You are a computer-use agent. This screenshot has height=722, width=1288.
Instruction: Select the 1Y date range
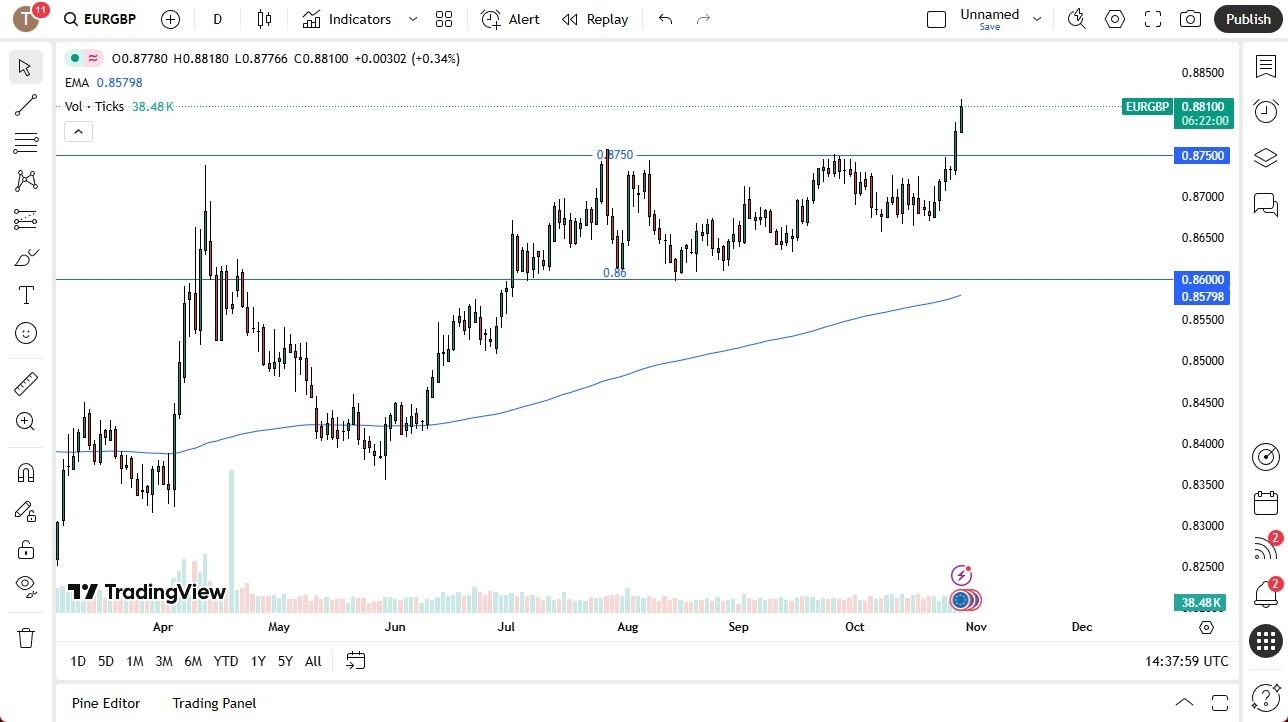tap(258, 661)
